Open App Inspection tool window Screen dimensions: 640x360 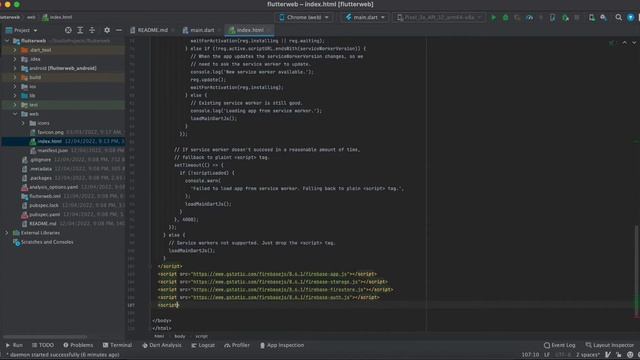pyautogui.click(x=282, y=345)
